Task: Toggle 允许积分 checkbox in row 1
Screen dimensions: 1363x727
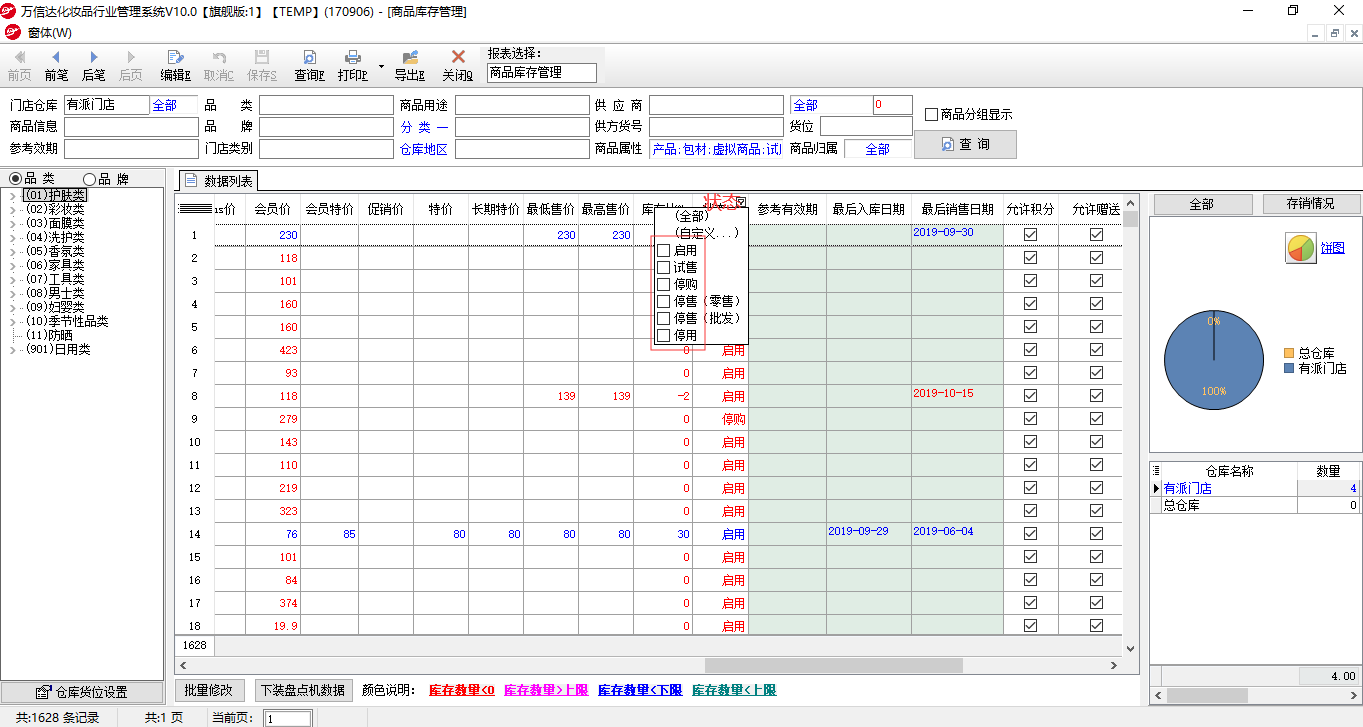Action: point(1030,235)
